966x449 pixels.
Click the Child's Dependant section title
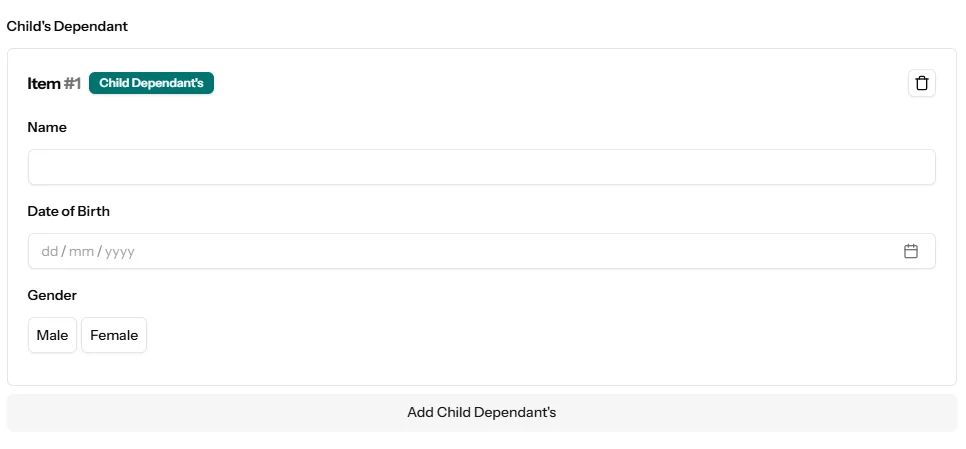(67, 26)
